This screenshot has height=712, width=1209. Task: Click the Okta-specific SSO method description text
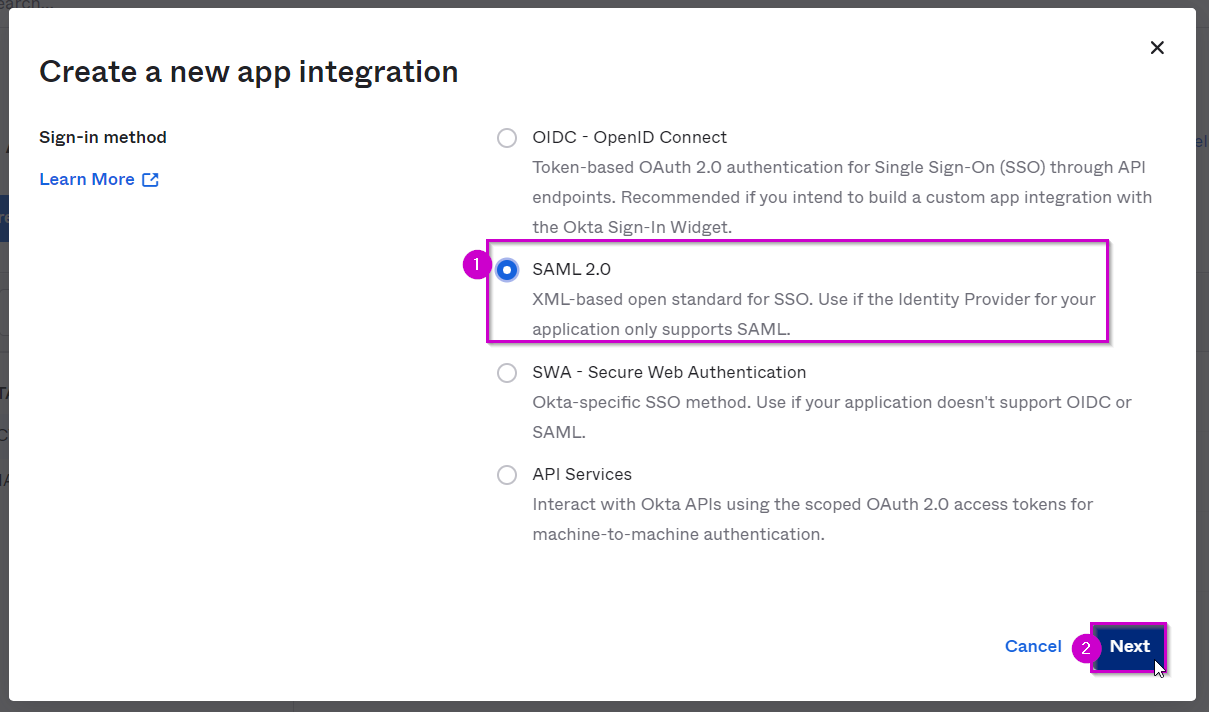point(832,417)
